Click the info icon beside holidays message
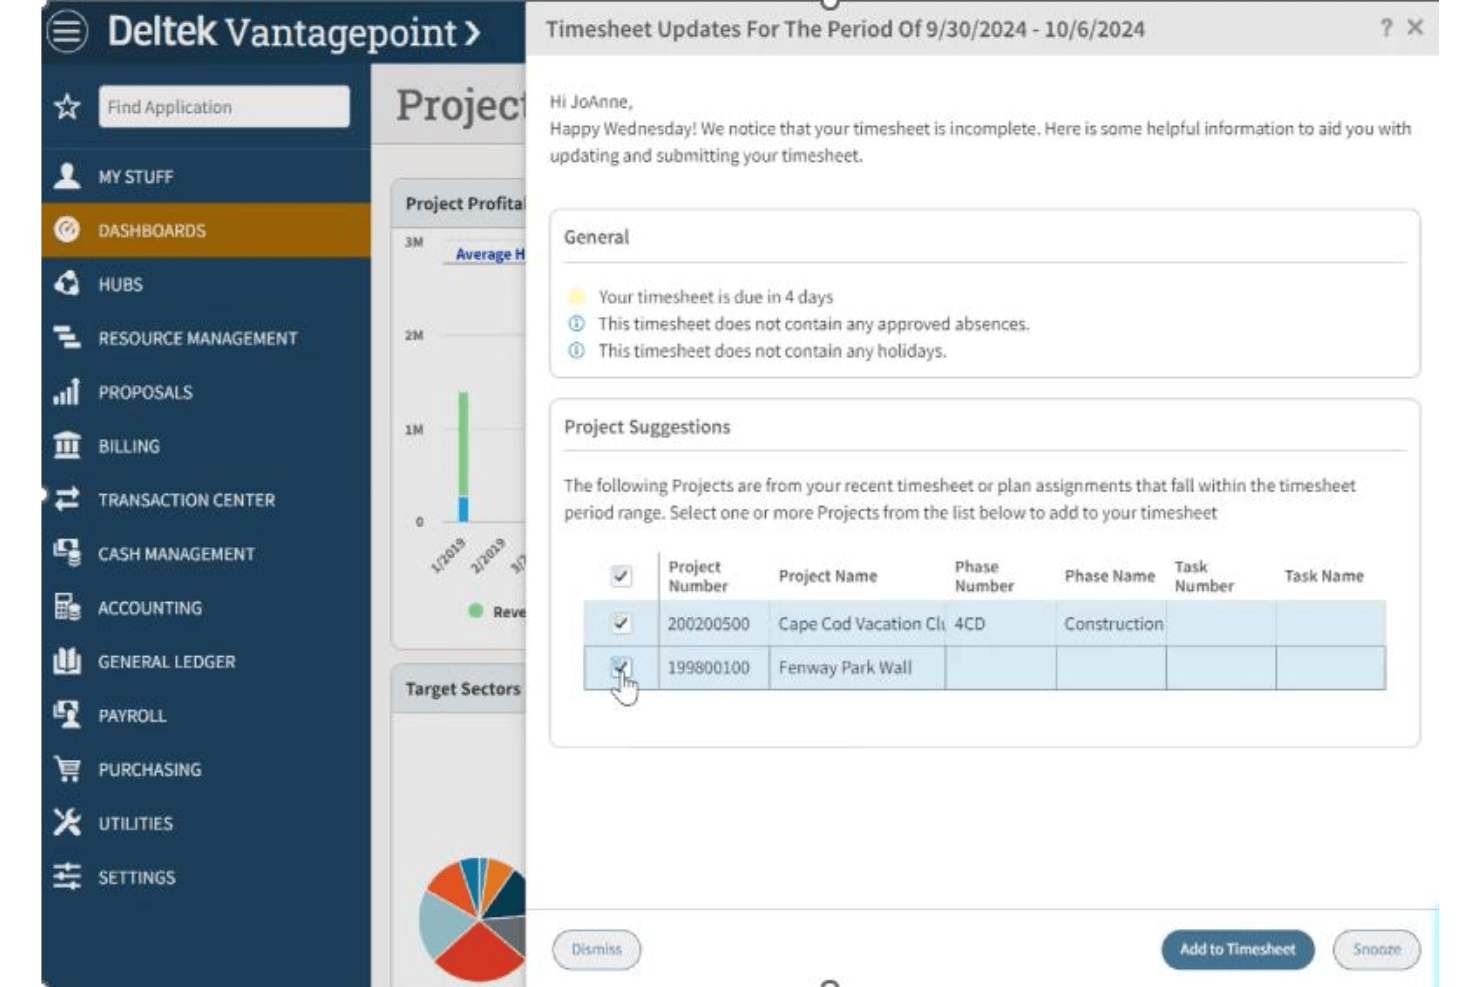1480x987 pixels. 576,351
